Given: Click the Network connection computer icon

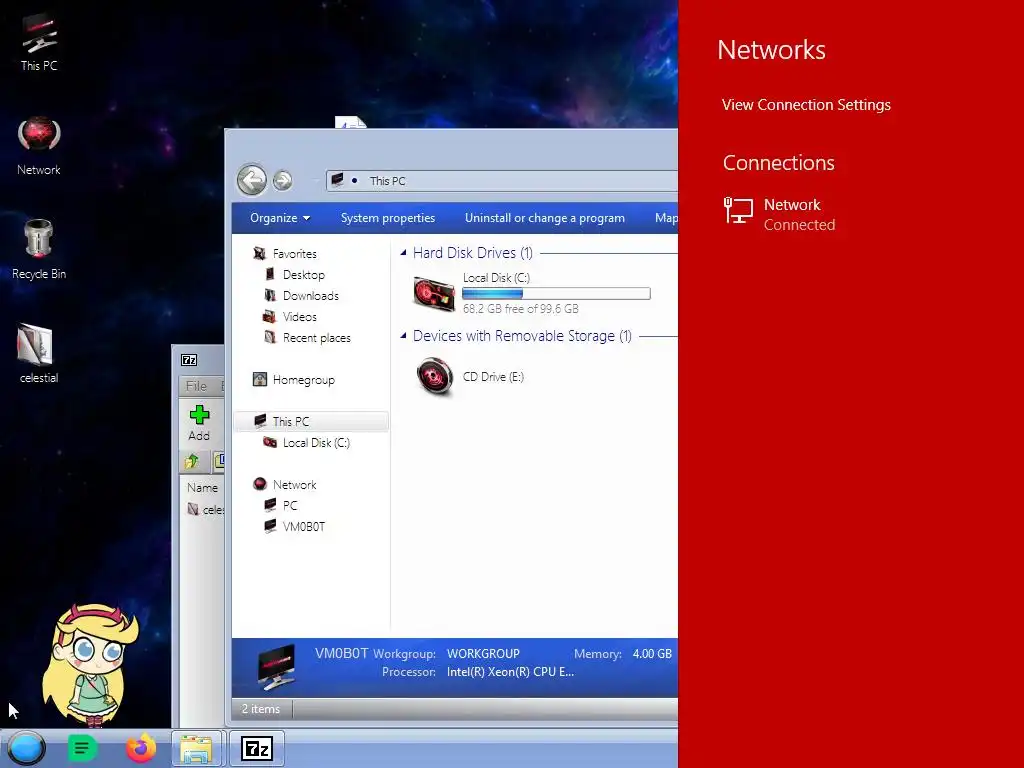Looking at the screenshot, I should pos(739,211).
